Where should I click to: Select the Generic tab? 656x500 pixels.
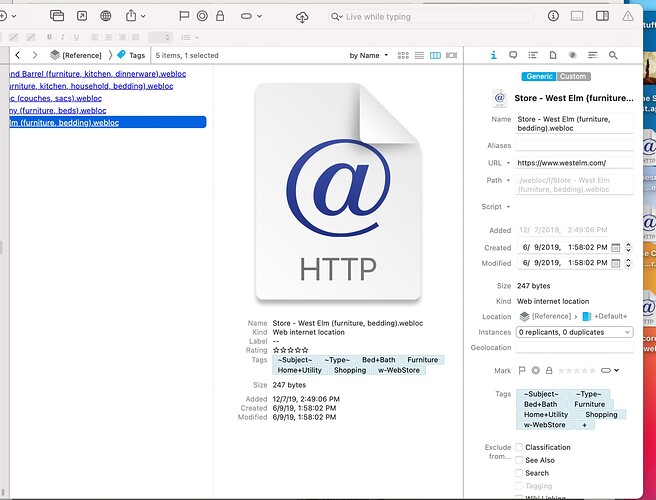point(539,76)
